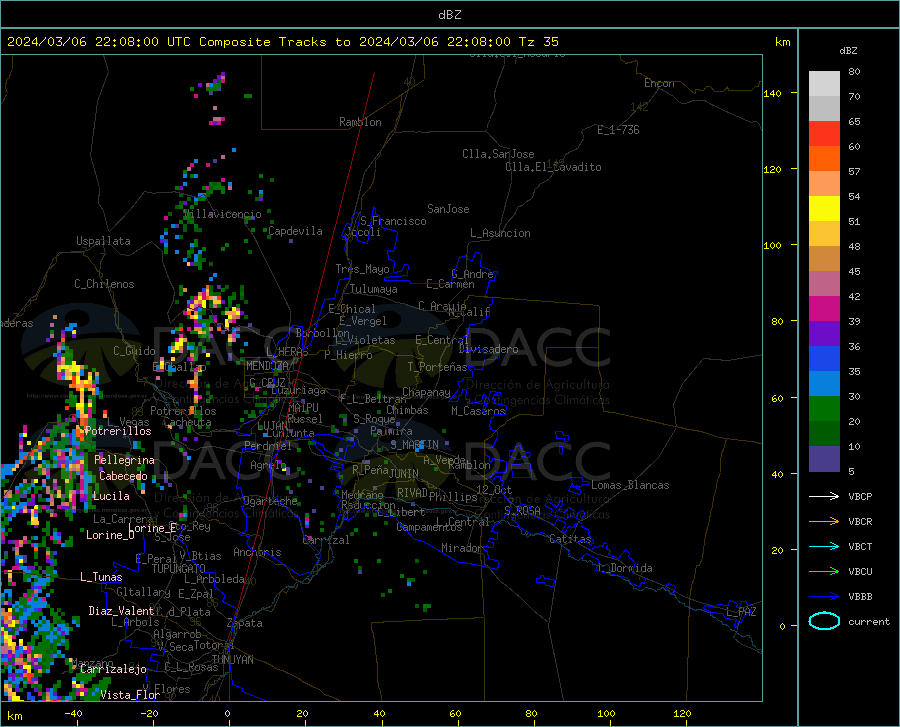The image size is (900, 727).
Task: Click the Cabecedo station label
Action: tap(123, 476)
